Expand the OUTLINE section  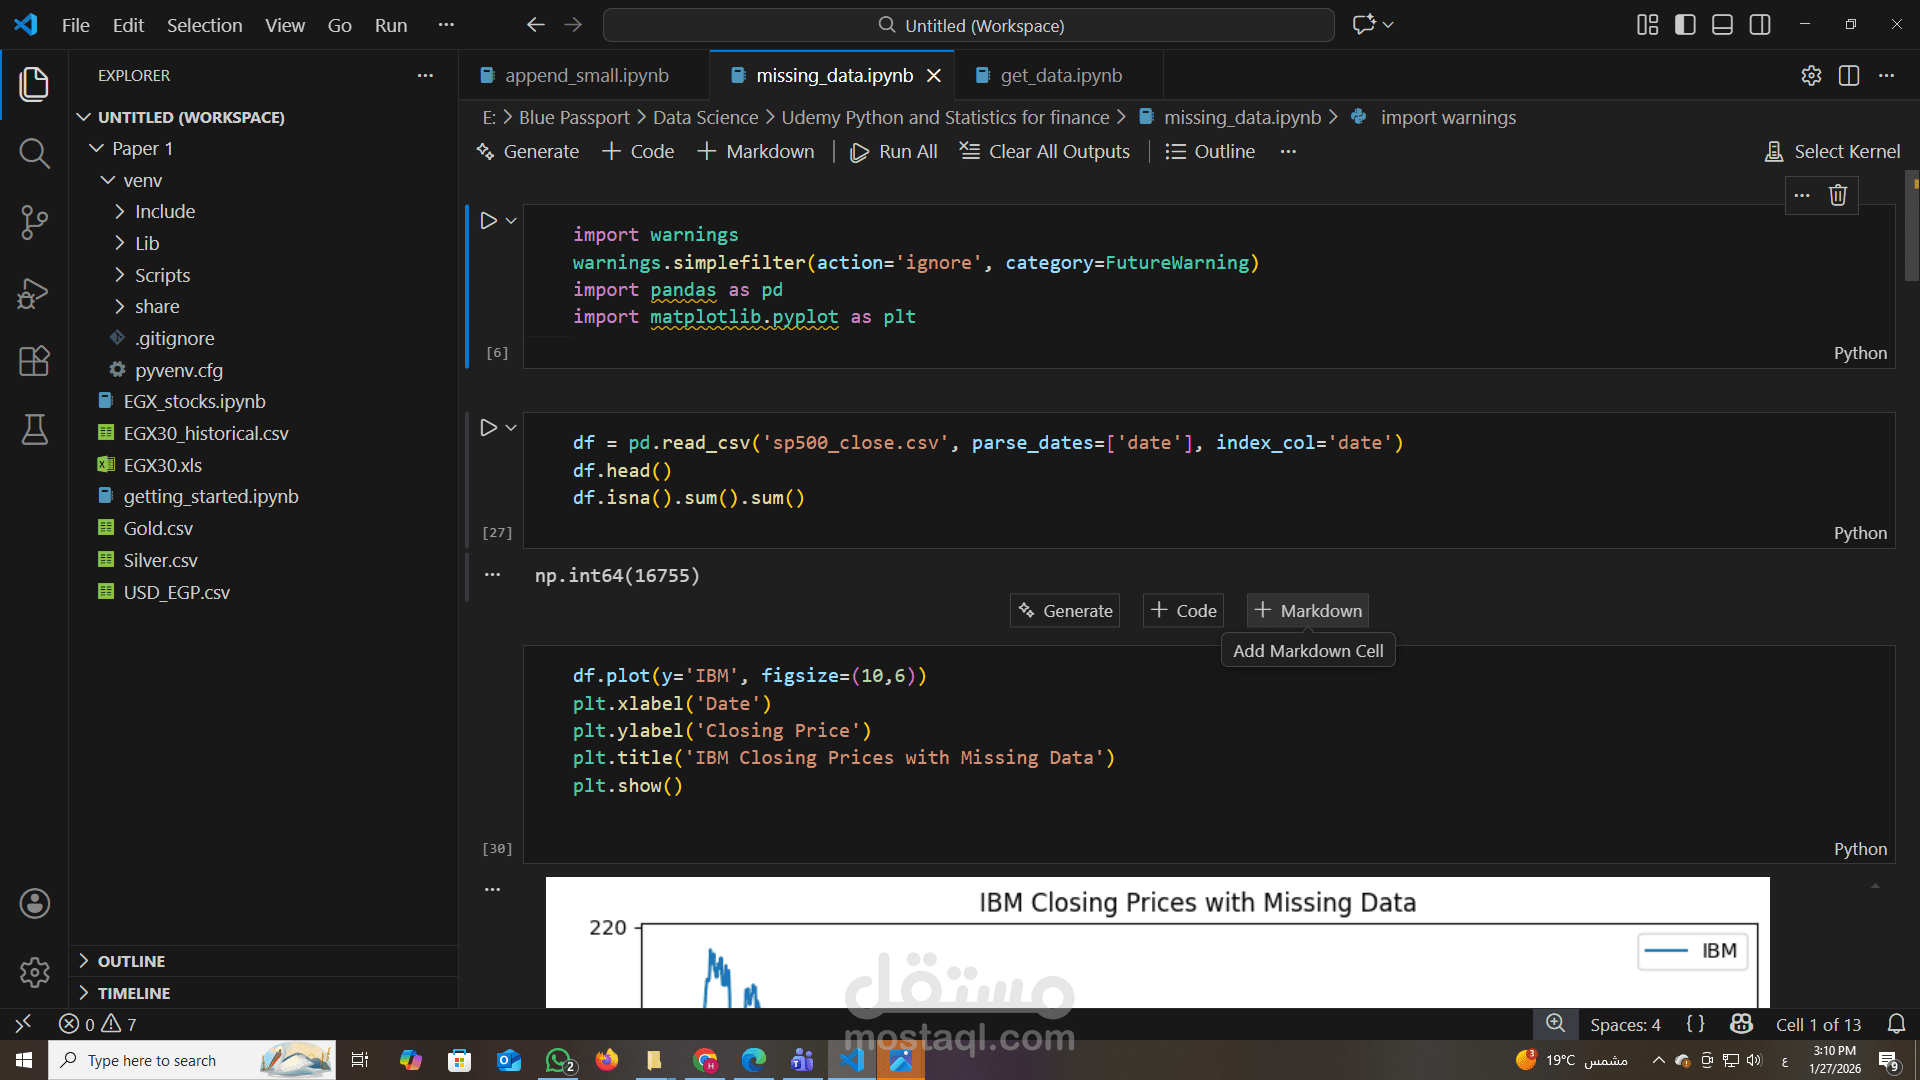pos(131,961)
